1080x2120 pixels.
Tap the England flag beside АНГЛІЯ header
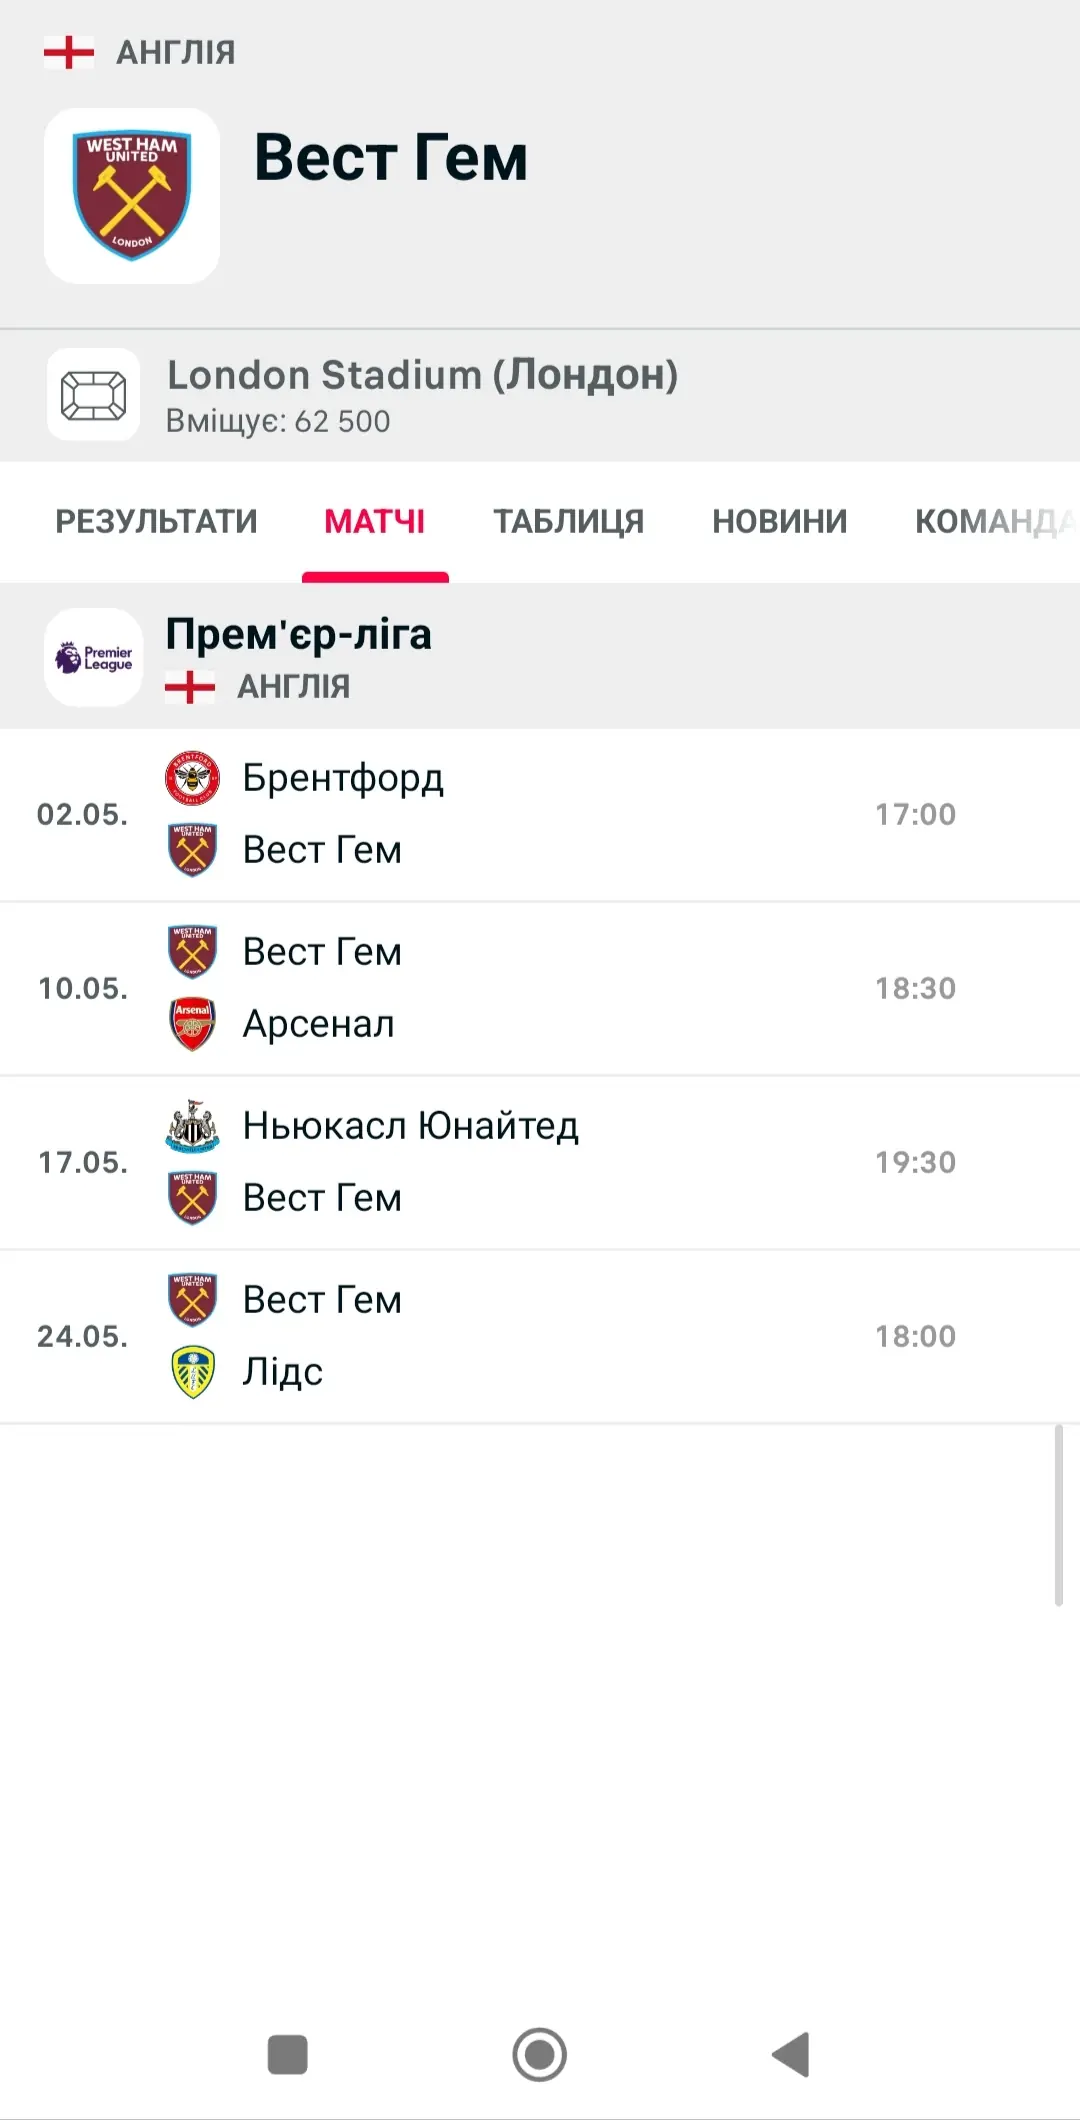point(69,52)
